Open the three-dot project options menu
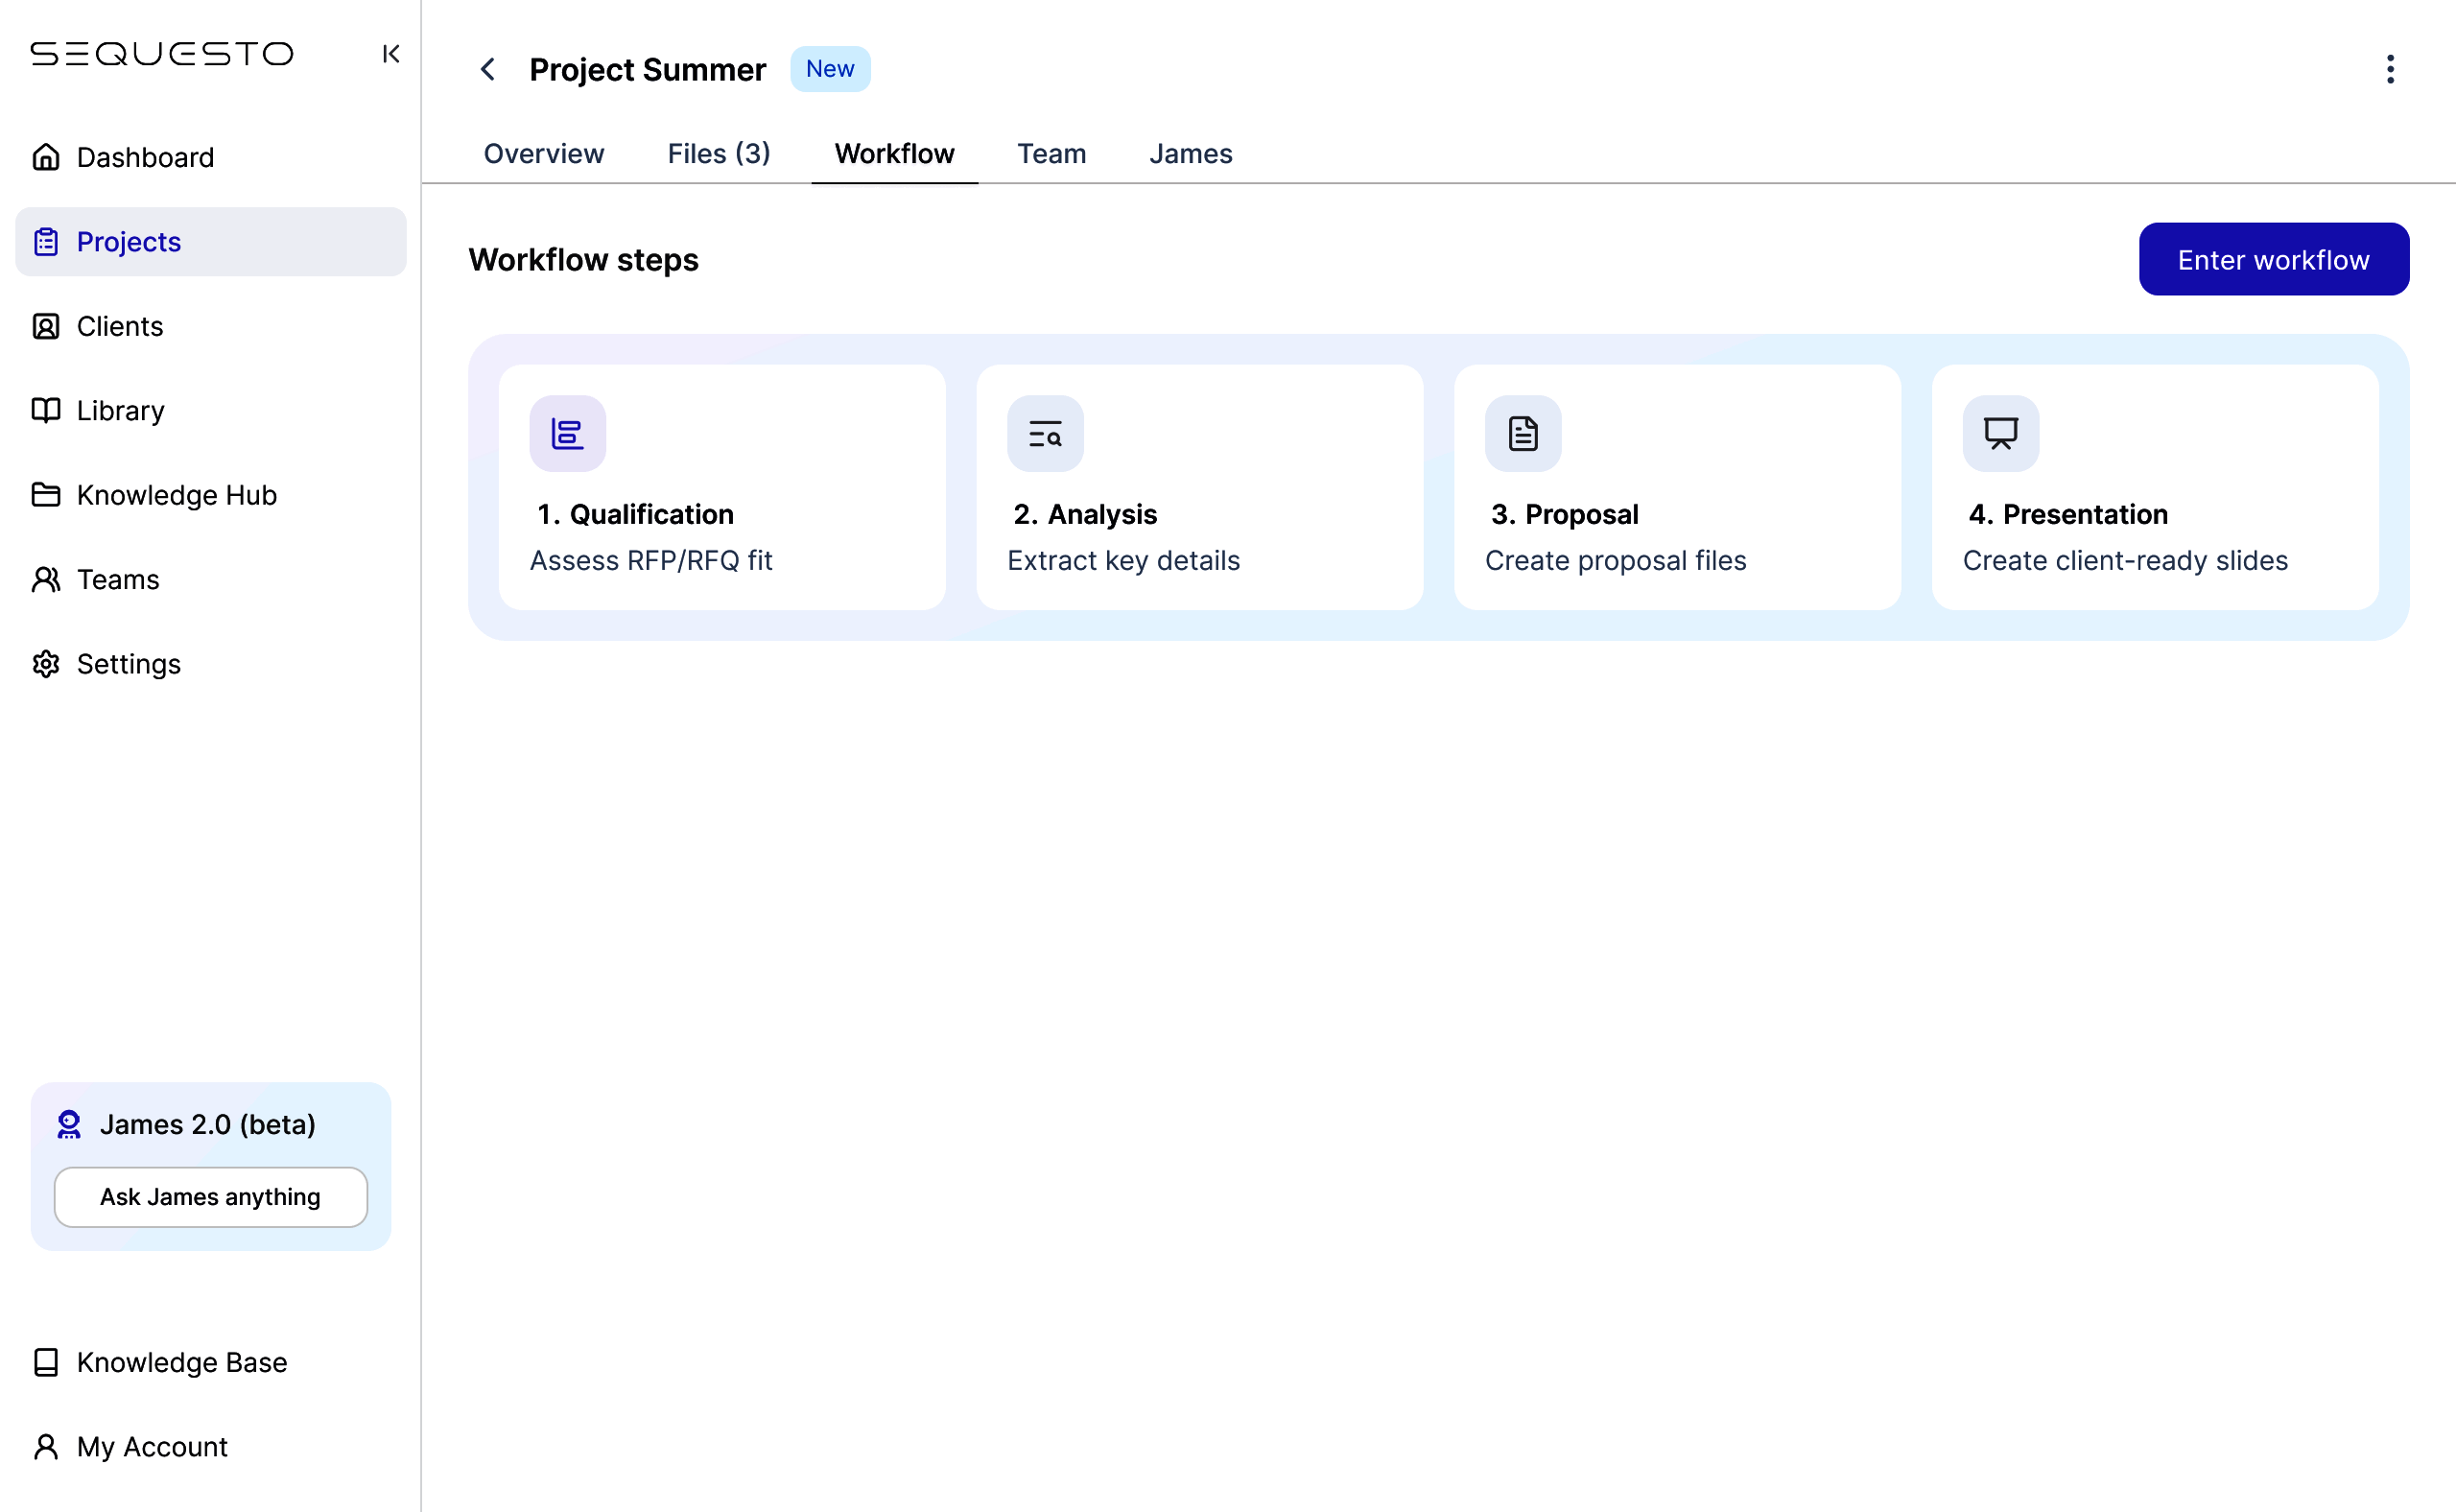 click(2390, 69)
